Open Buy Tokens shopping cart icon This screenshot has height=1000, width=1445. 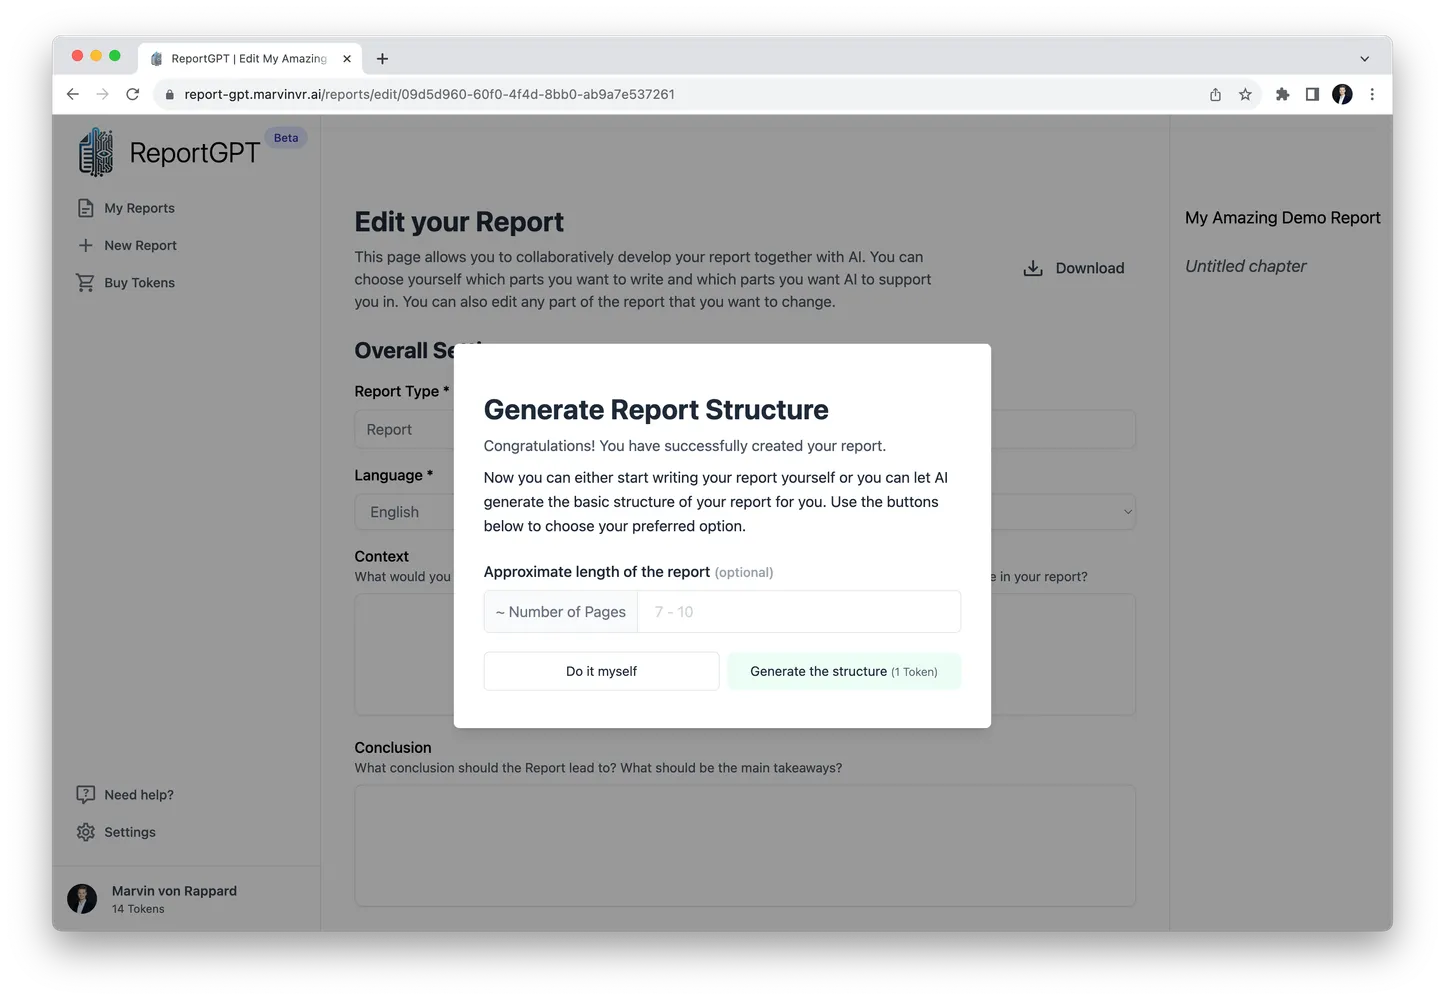86,283
